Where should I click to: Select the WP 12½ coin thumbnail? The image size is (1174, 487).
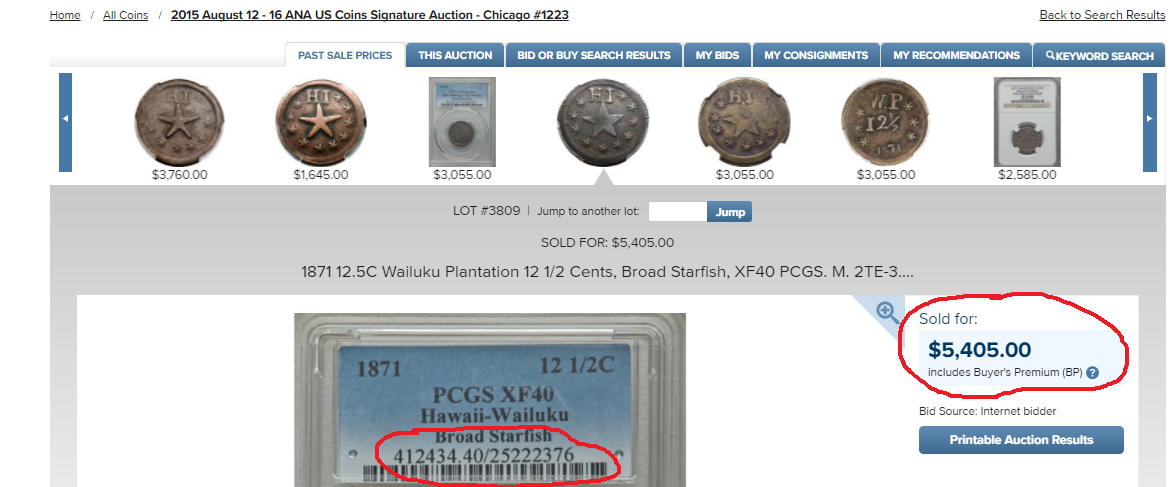point(885,122)
